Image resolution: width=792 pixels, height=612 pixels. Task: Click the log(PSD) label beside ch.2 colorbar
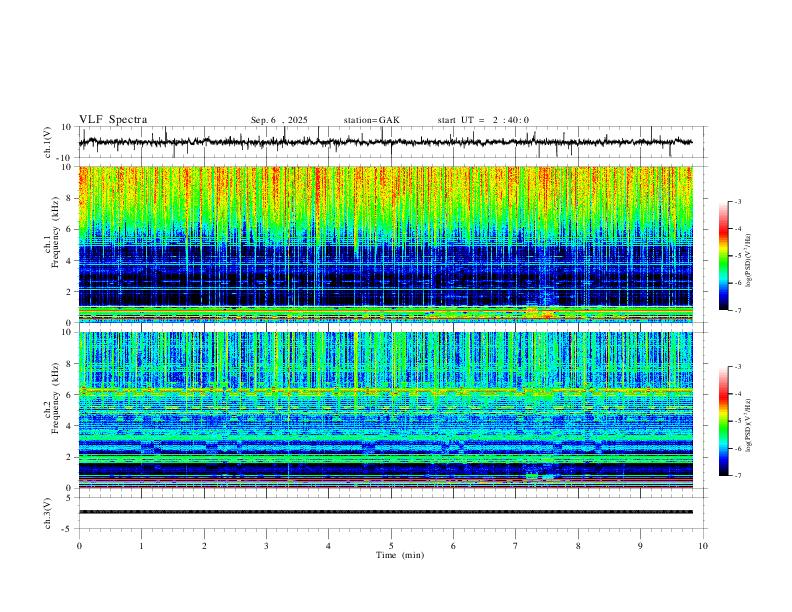click(748, 426)
